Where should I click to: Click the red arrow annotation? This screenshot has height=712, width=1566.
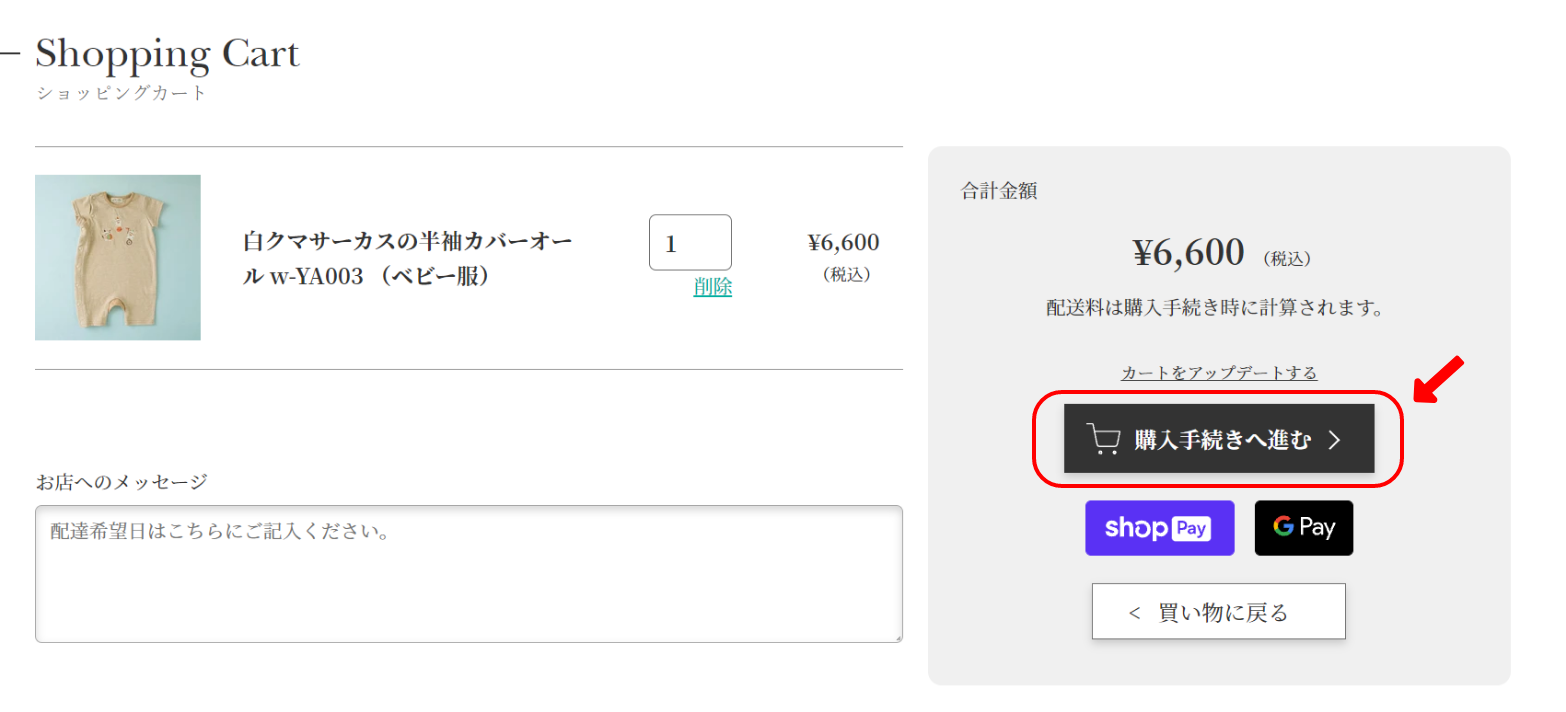pos(1438,380)
